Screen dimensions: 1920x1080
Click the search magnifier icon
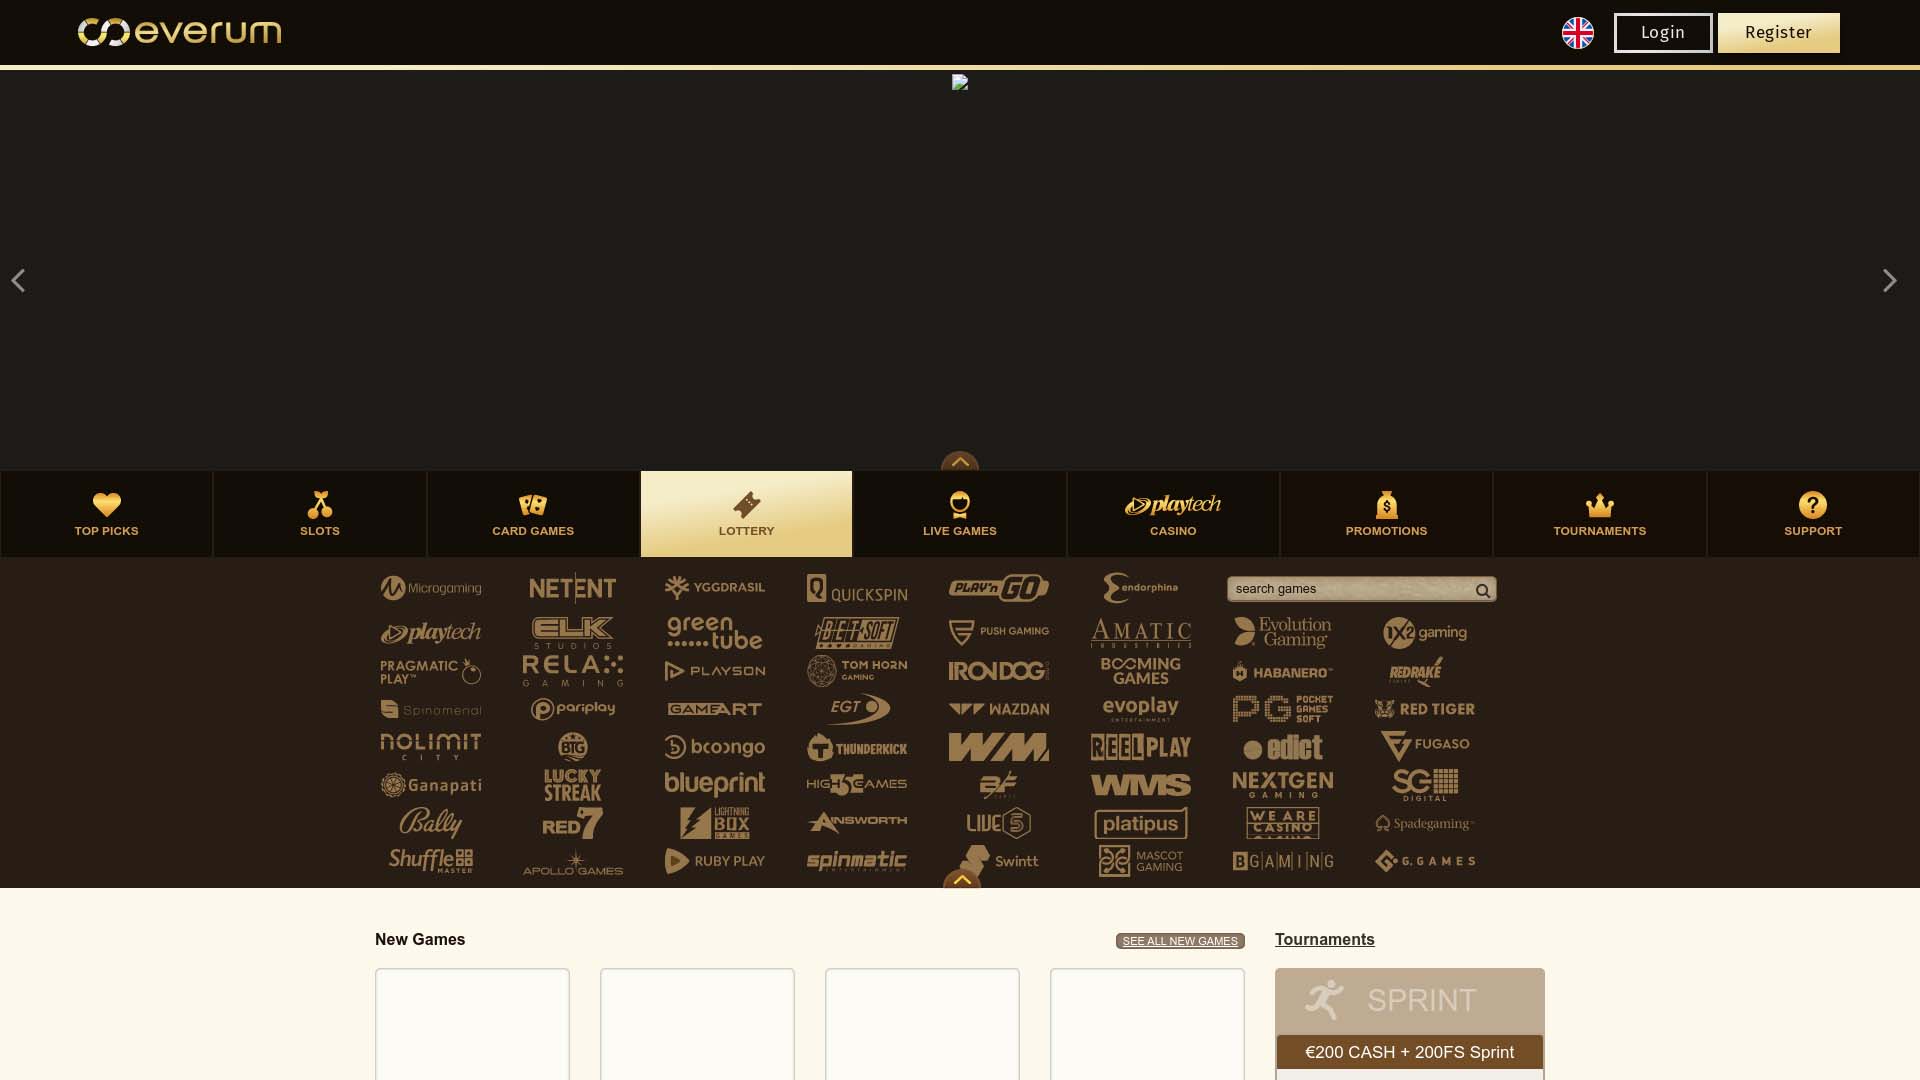[x=1483, y=590]
